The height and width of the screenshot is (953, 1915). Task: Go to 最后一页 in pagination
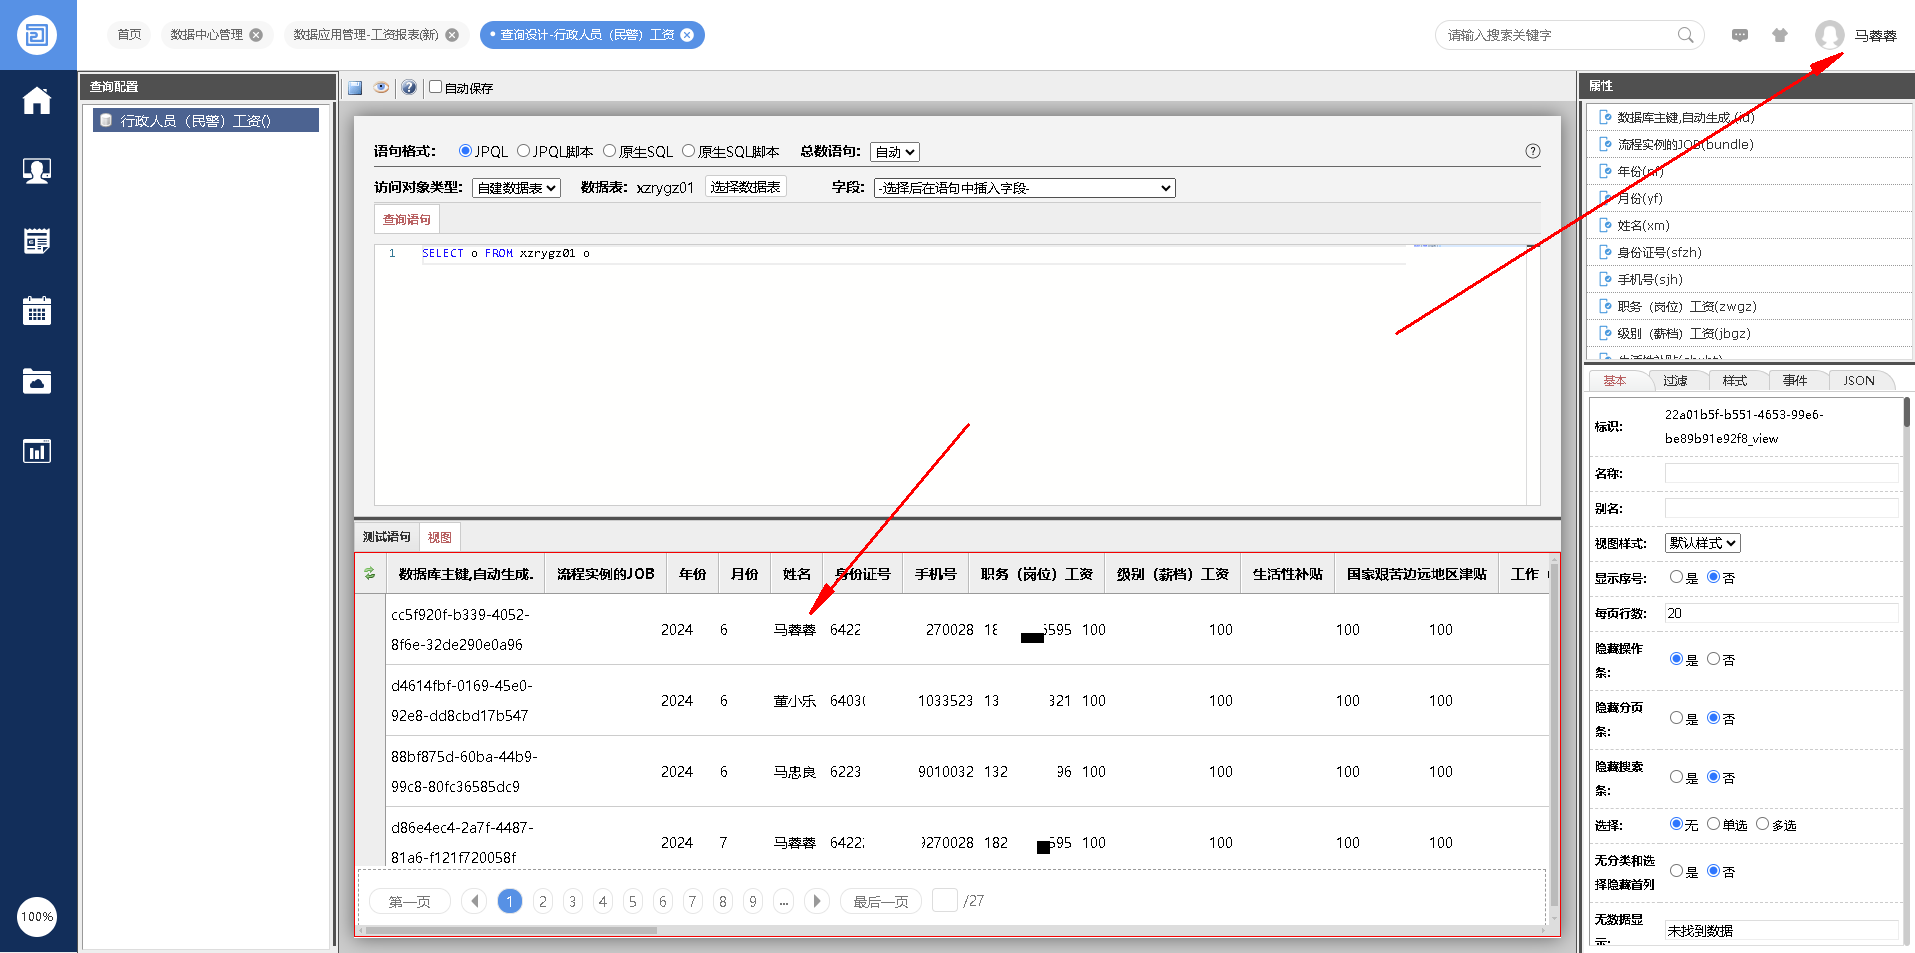(x=880, y=901)
